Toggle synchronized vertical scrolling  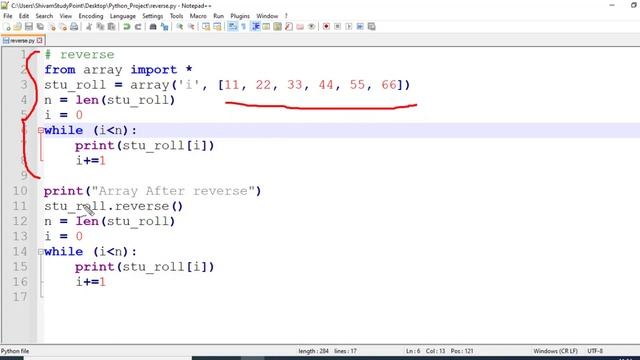206,27
